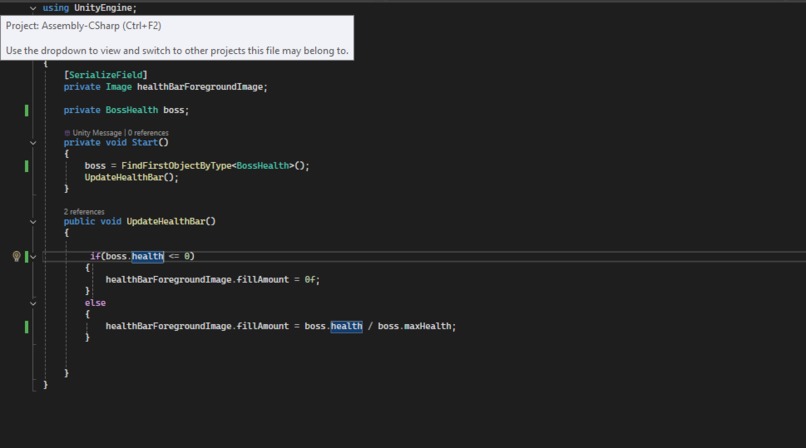Click the highlighted health in the else branch

[x=346, y=326]
